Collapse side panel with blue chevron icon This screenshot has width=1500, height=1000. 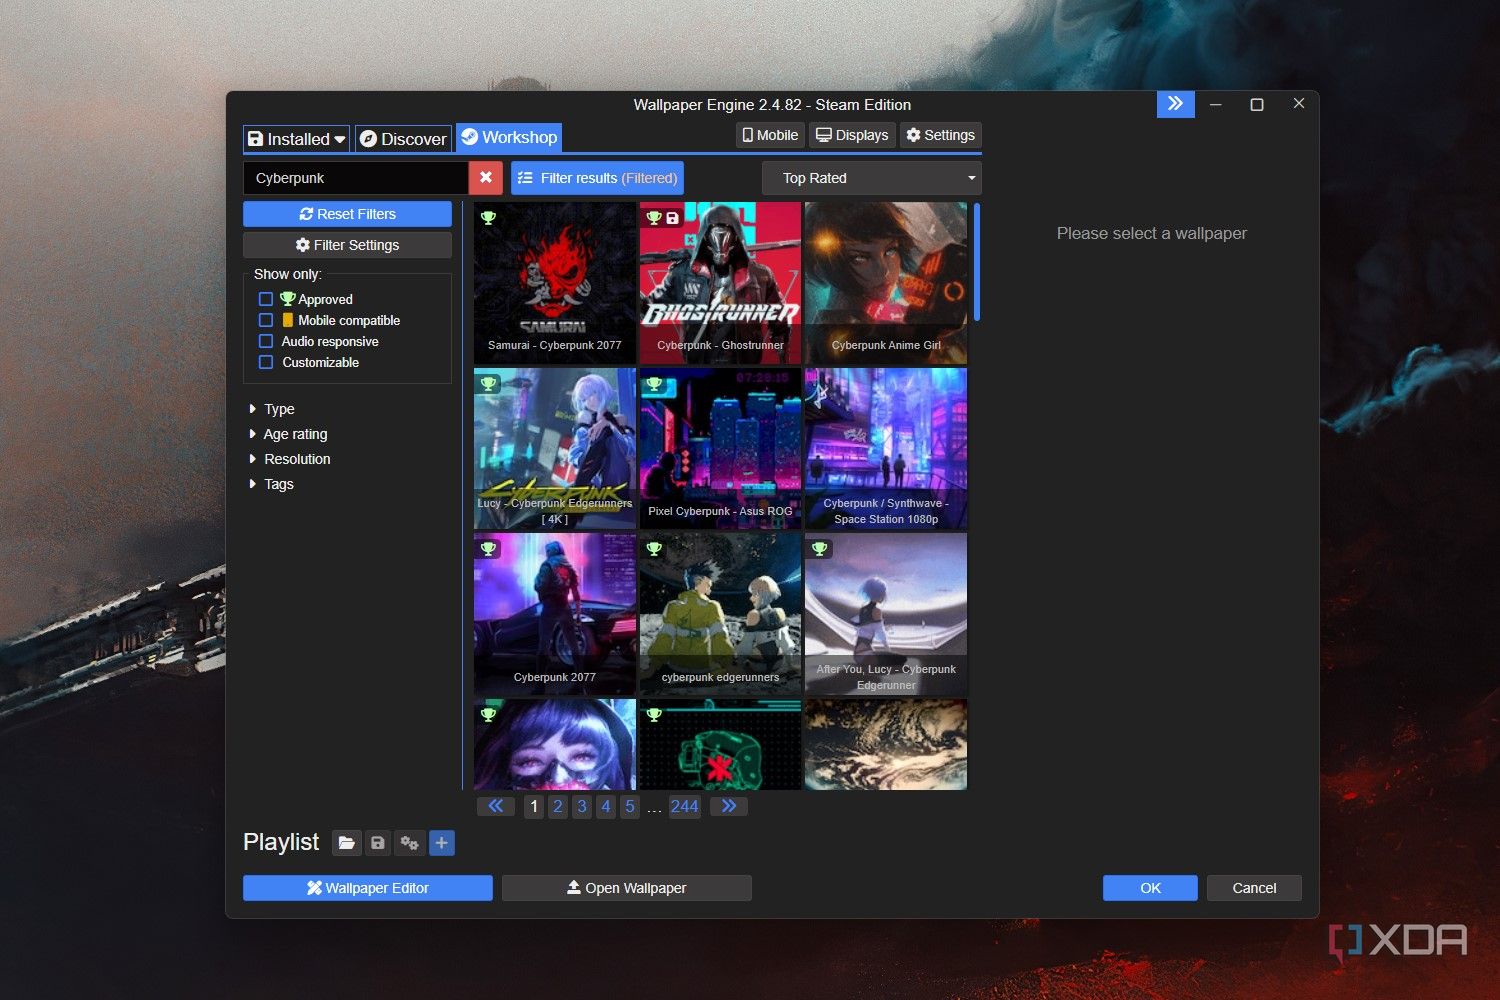pos(1175,104)
